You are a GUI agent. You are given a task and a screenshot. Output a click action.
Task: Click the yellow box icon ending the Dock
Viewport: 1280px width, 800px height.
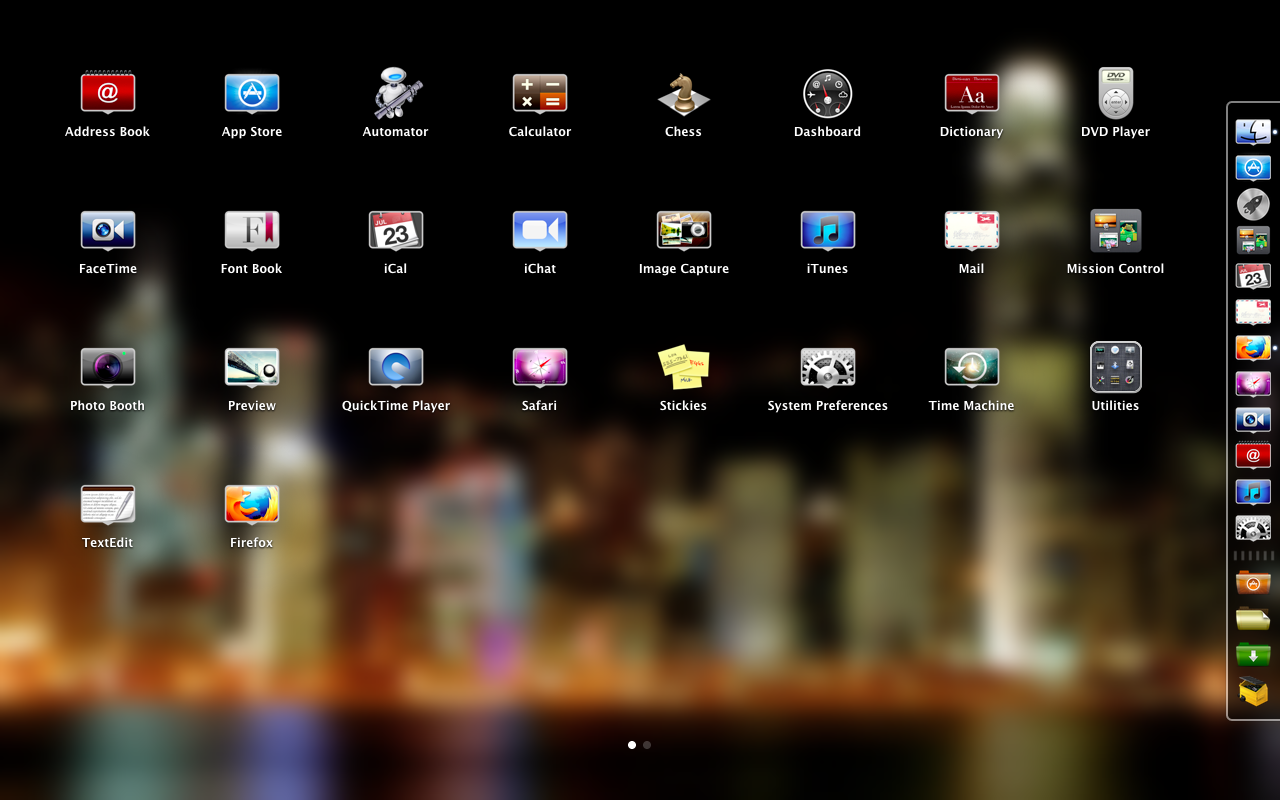tap(1253, 691)
